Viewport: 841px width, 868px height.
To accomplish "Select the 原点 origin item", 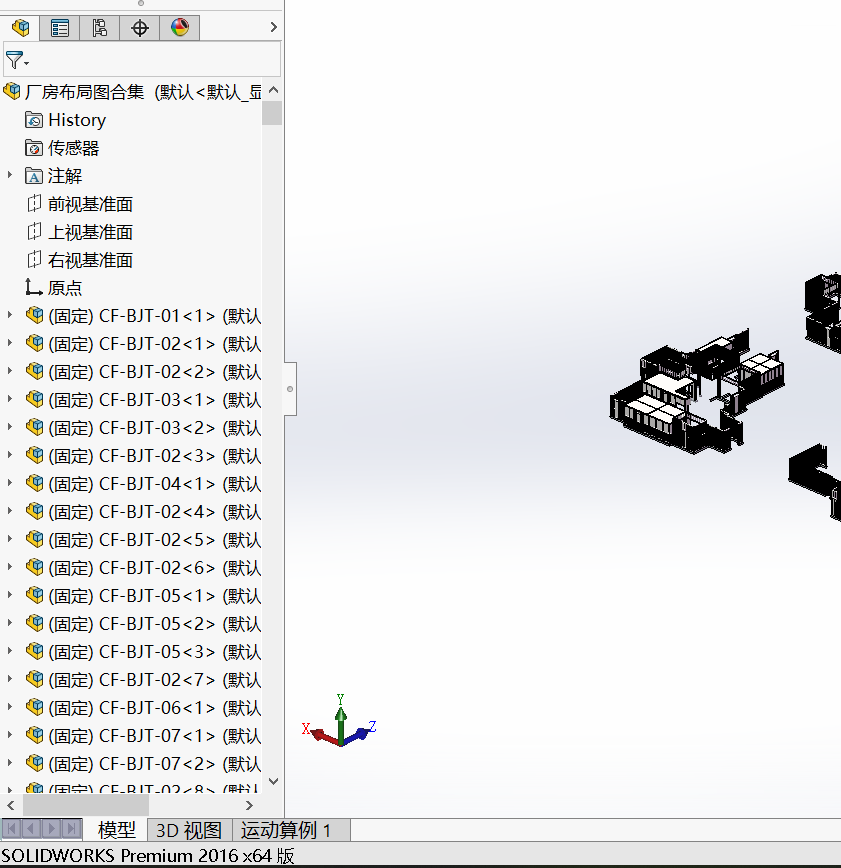I will click(65, 288).
